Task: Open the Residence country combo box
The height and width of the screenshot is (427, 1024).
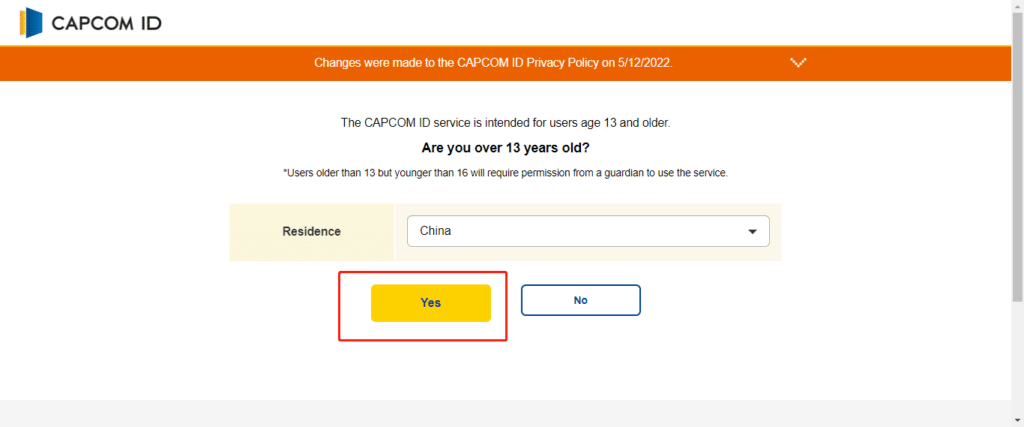Action: [588, 231]
